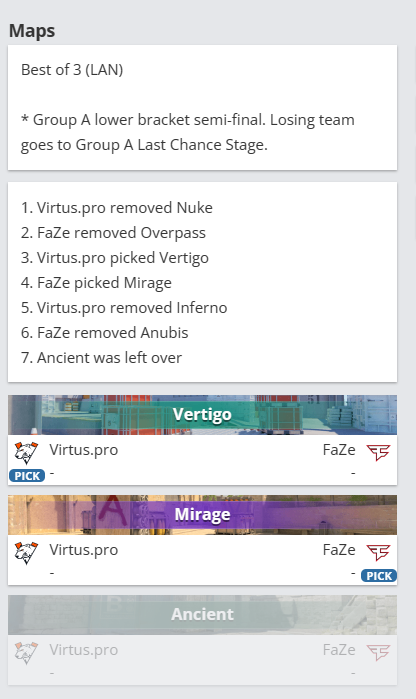Screen dimensions: 416x699
Task: Click Virtus.pro logo in Vertigo map
Action: (x=26, y=453)
